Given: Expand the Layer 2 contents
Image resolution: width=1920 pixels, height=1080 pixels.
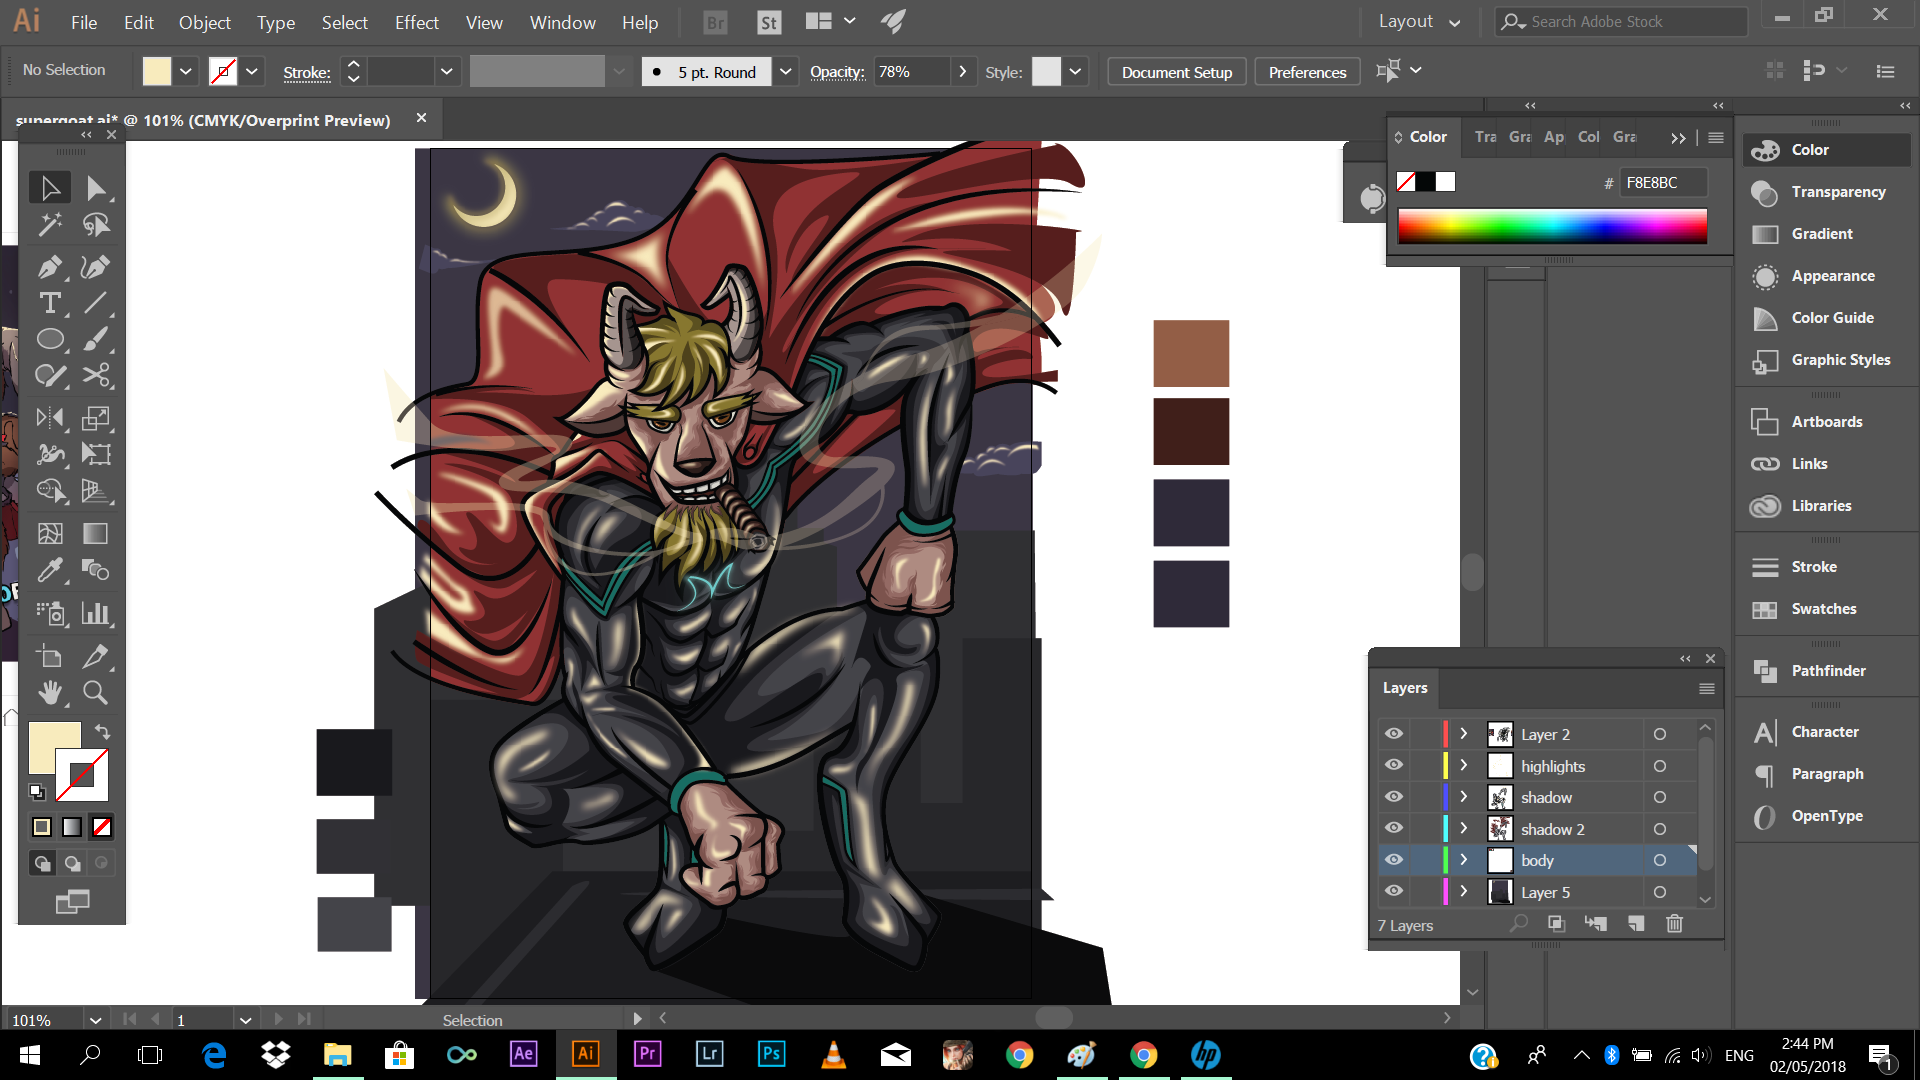Looking at the screenshot, I should click(x=1463, y=734).
